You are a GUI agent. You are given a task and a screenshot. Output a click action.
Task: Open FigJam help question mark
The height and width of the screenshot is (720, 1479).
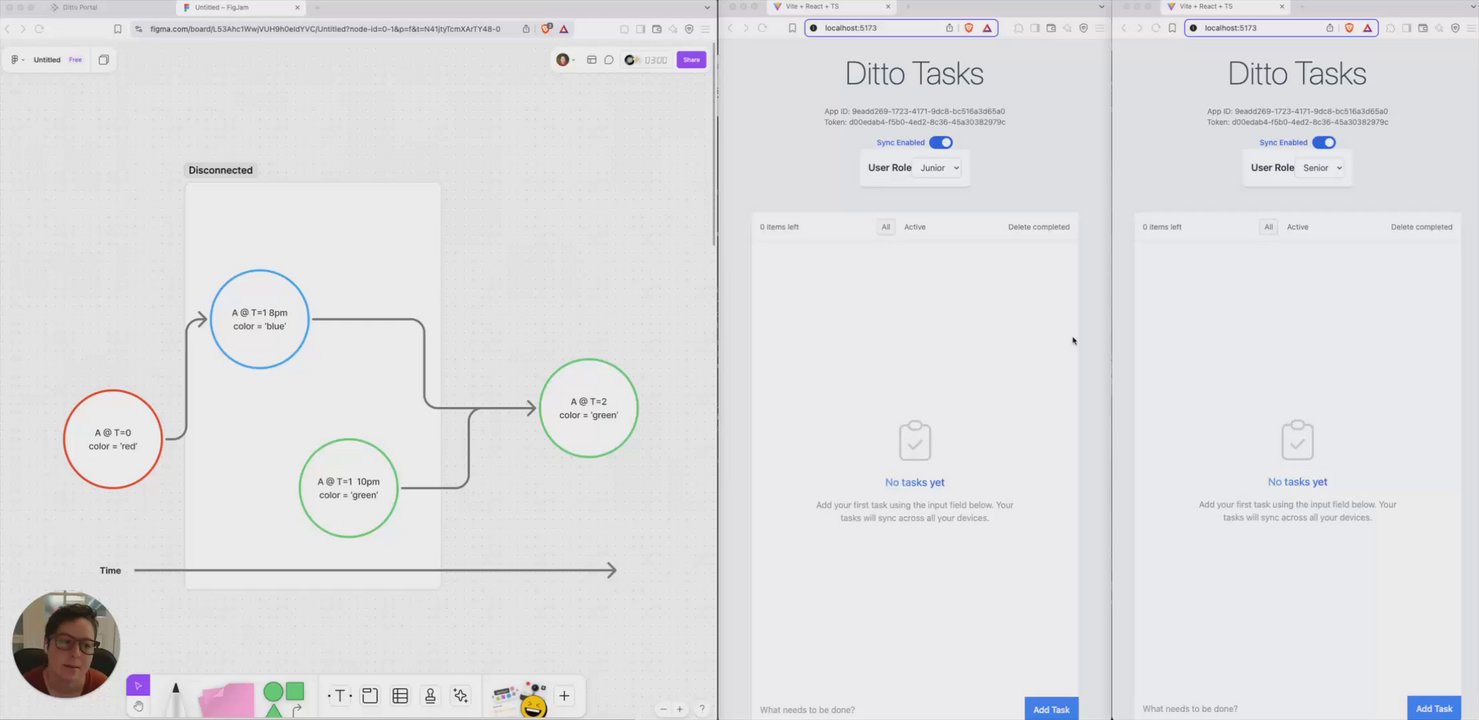(x=701, y=709)
